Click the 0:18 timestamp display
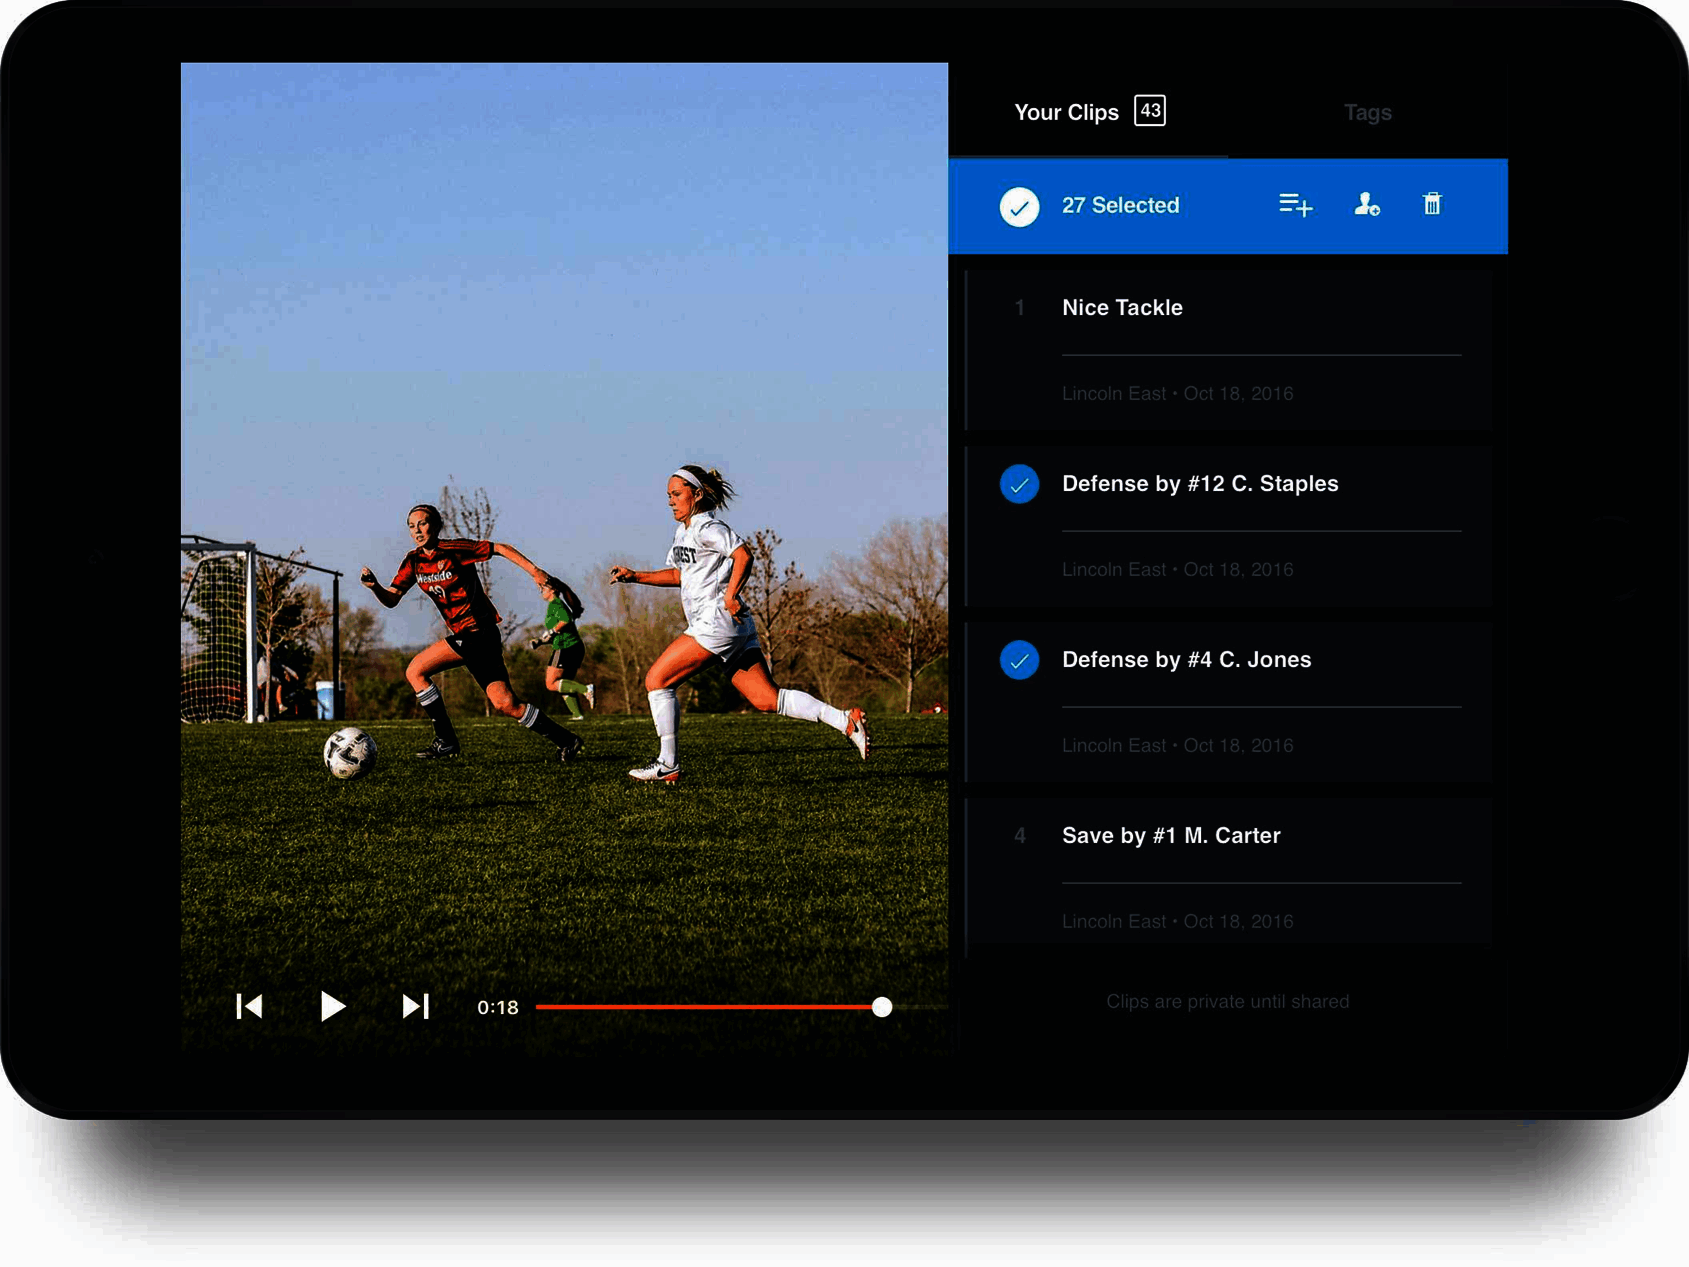The height and width of the screenshot is (1267, 1689). (x=498, y=1007)
